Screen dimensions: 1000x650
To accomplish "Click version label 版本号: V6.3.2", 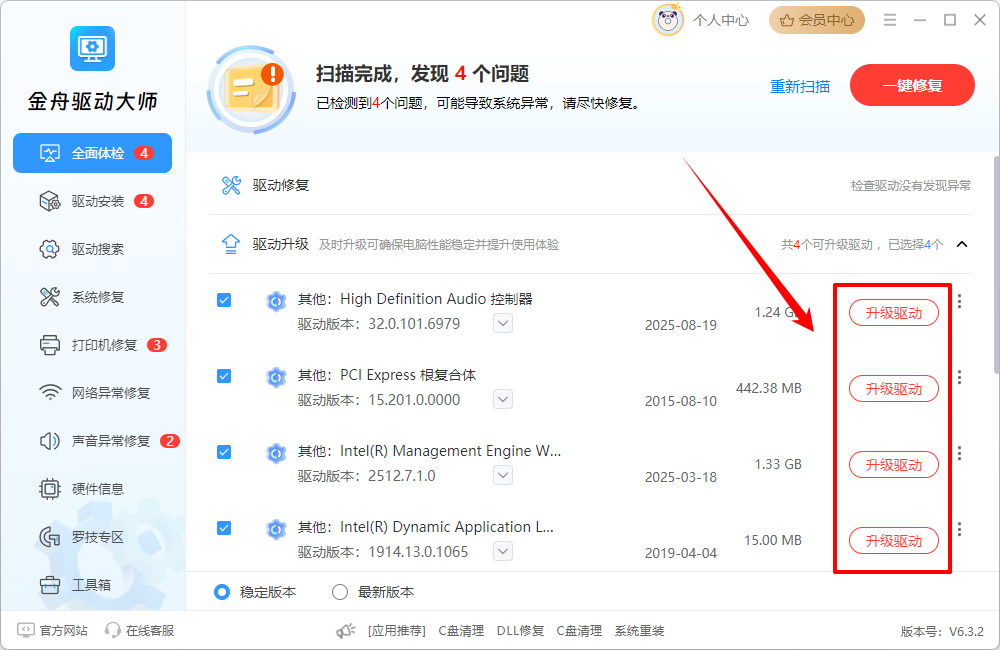I will (942, 632).
